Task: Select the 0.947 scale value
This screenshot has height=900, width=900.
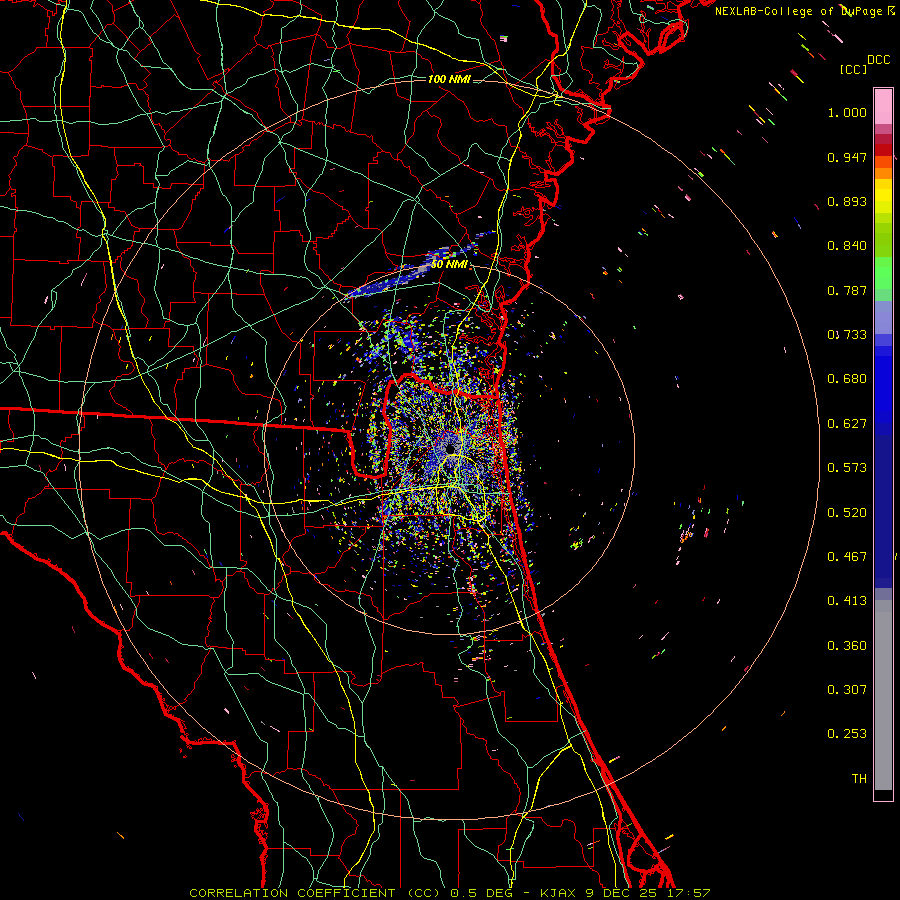Action: 847,157
